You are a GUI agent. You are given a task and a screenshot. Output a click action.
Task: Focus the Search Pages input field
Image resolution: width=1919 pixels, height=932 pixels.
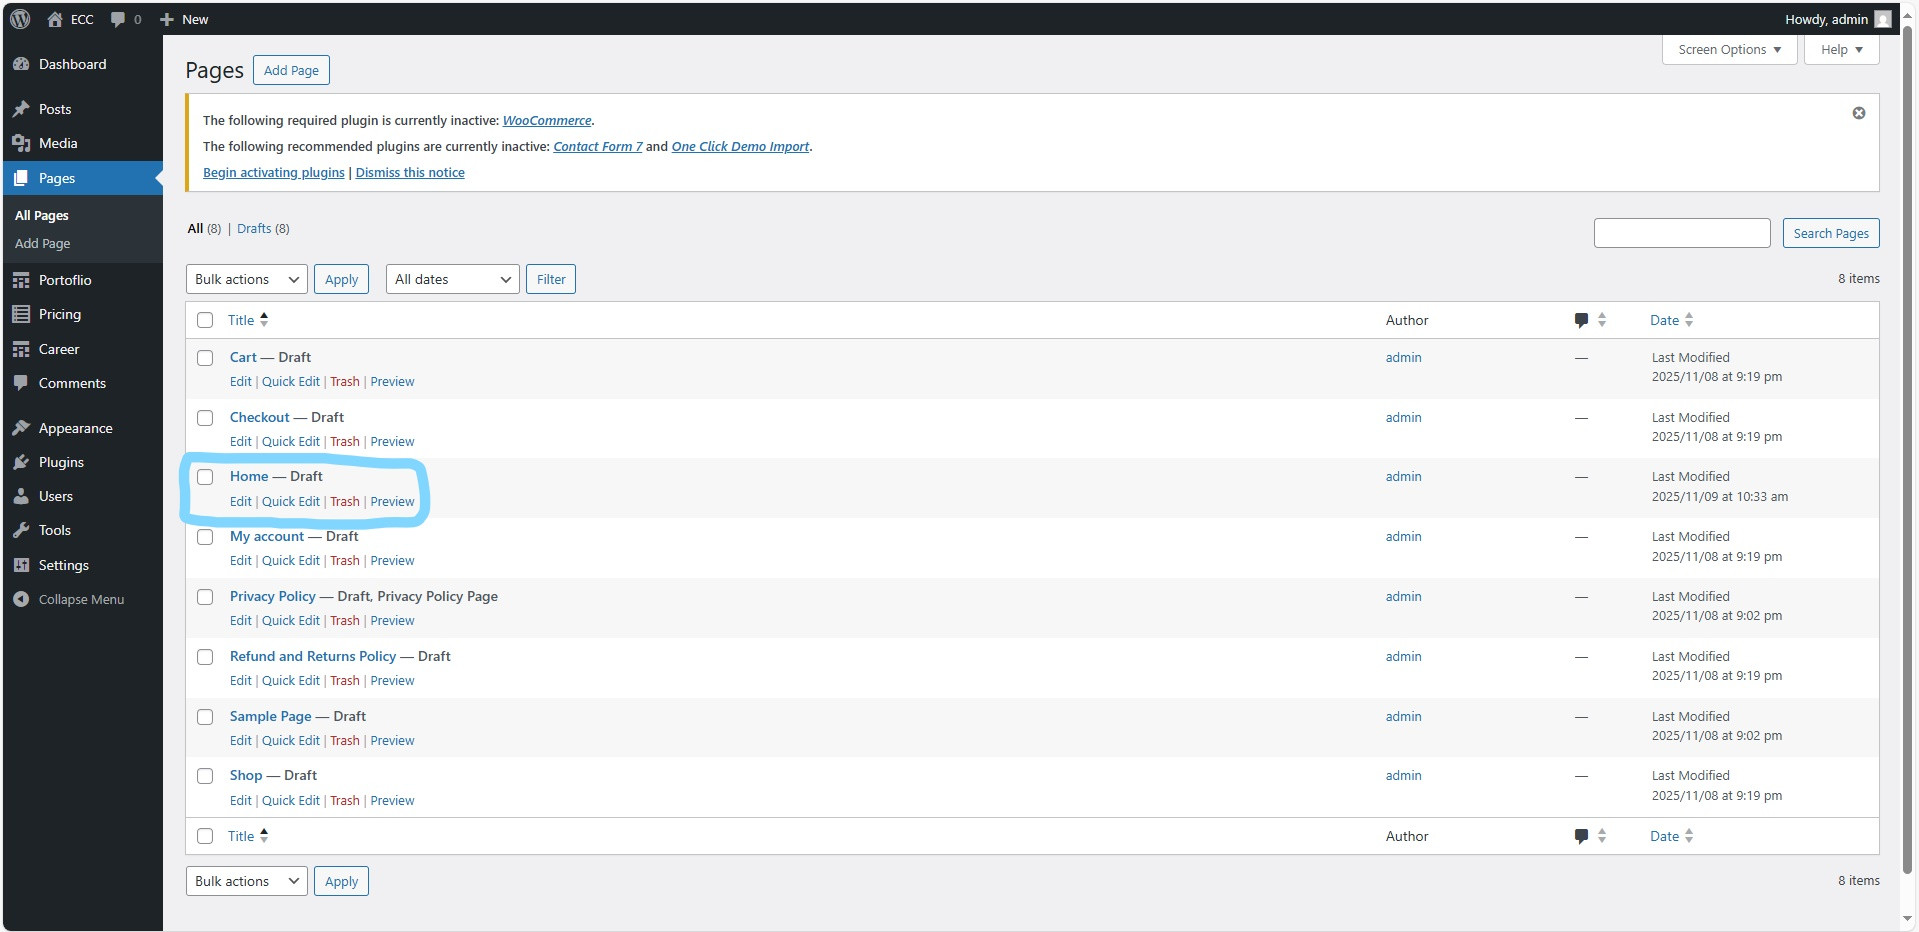(1681, 233)
